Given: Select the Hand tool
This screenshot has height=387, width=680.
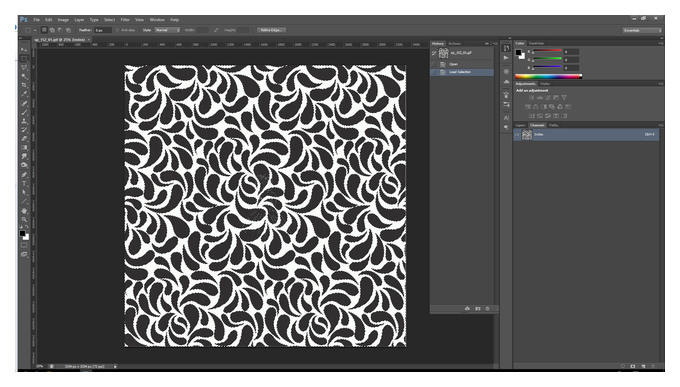Looking at the screenshot, I should (x=24, y=211).
